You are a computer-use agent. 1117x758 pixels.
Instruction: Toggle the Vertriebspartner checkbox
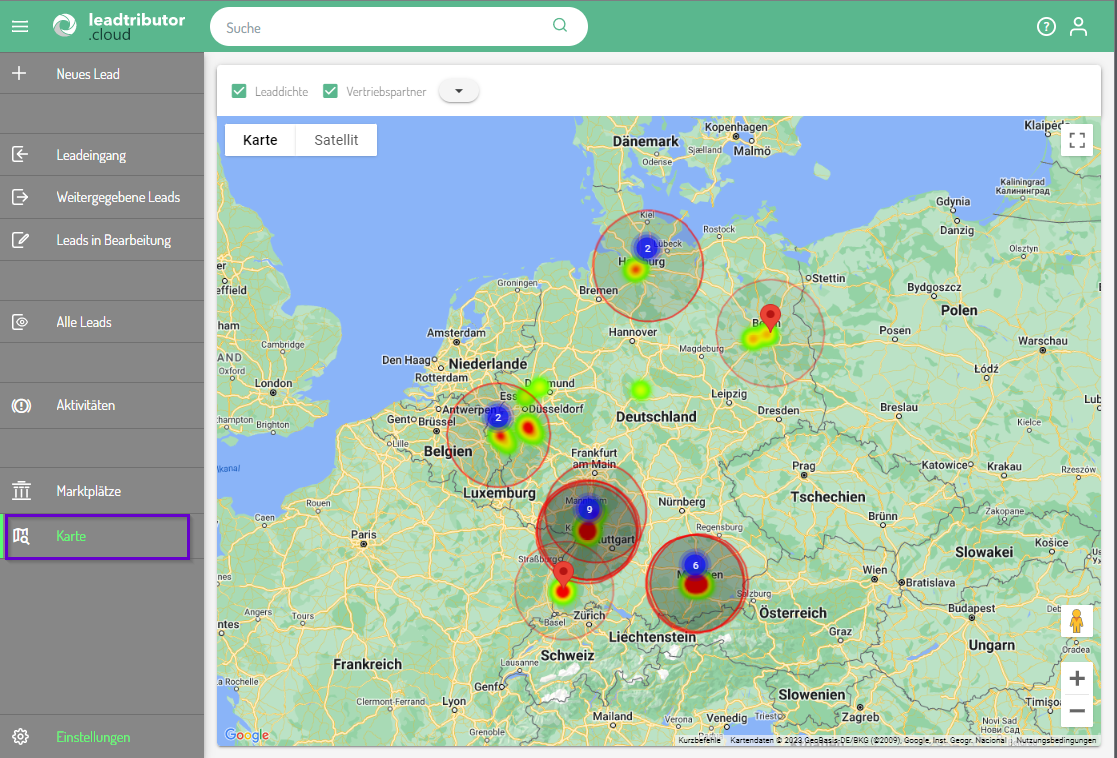tap(331, 91)
